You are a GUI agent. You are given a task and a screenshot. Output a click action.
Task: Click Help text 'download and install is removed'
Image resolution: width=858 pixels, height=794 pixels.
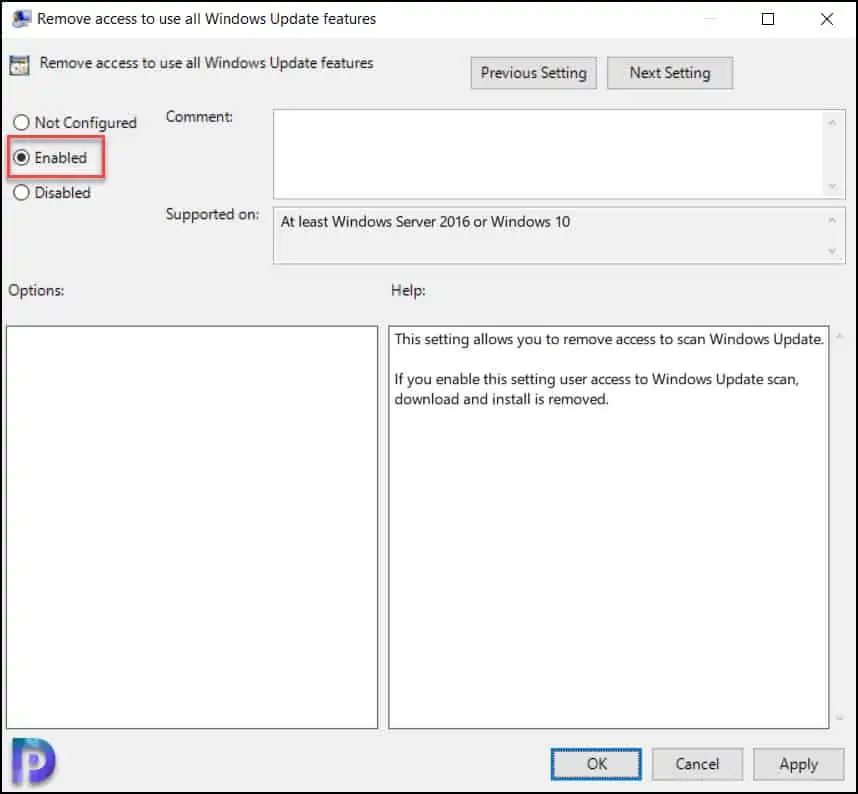[501, 399]
